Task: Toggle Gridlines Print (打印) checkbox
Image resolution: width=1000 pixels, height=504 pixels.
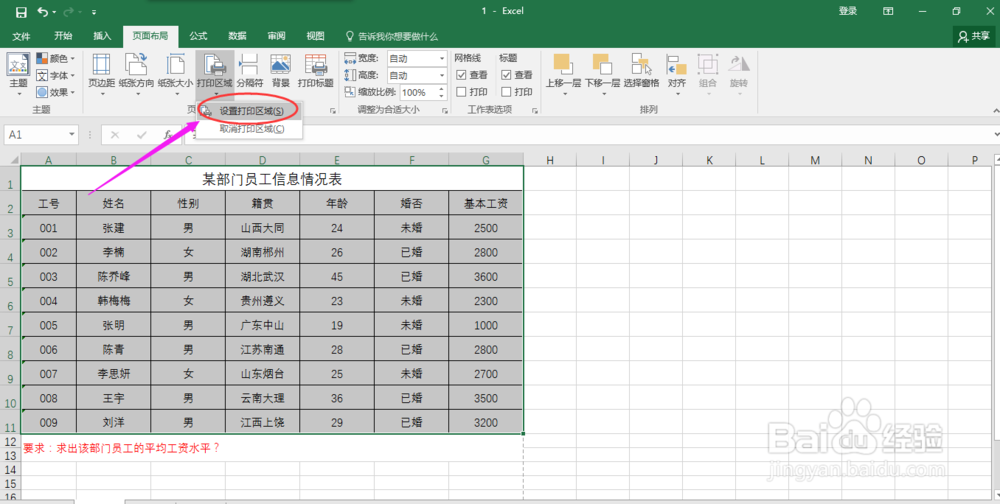Action: [x=462, y=92]
